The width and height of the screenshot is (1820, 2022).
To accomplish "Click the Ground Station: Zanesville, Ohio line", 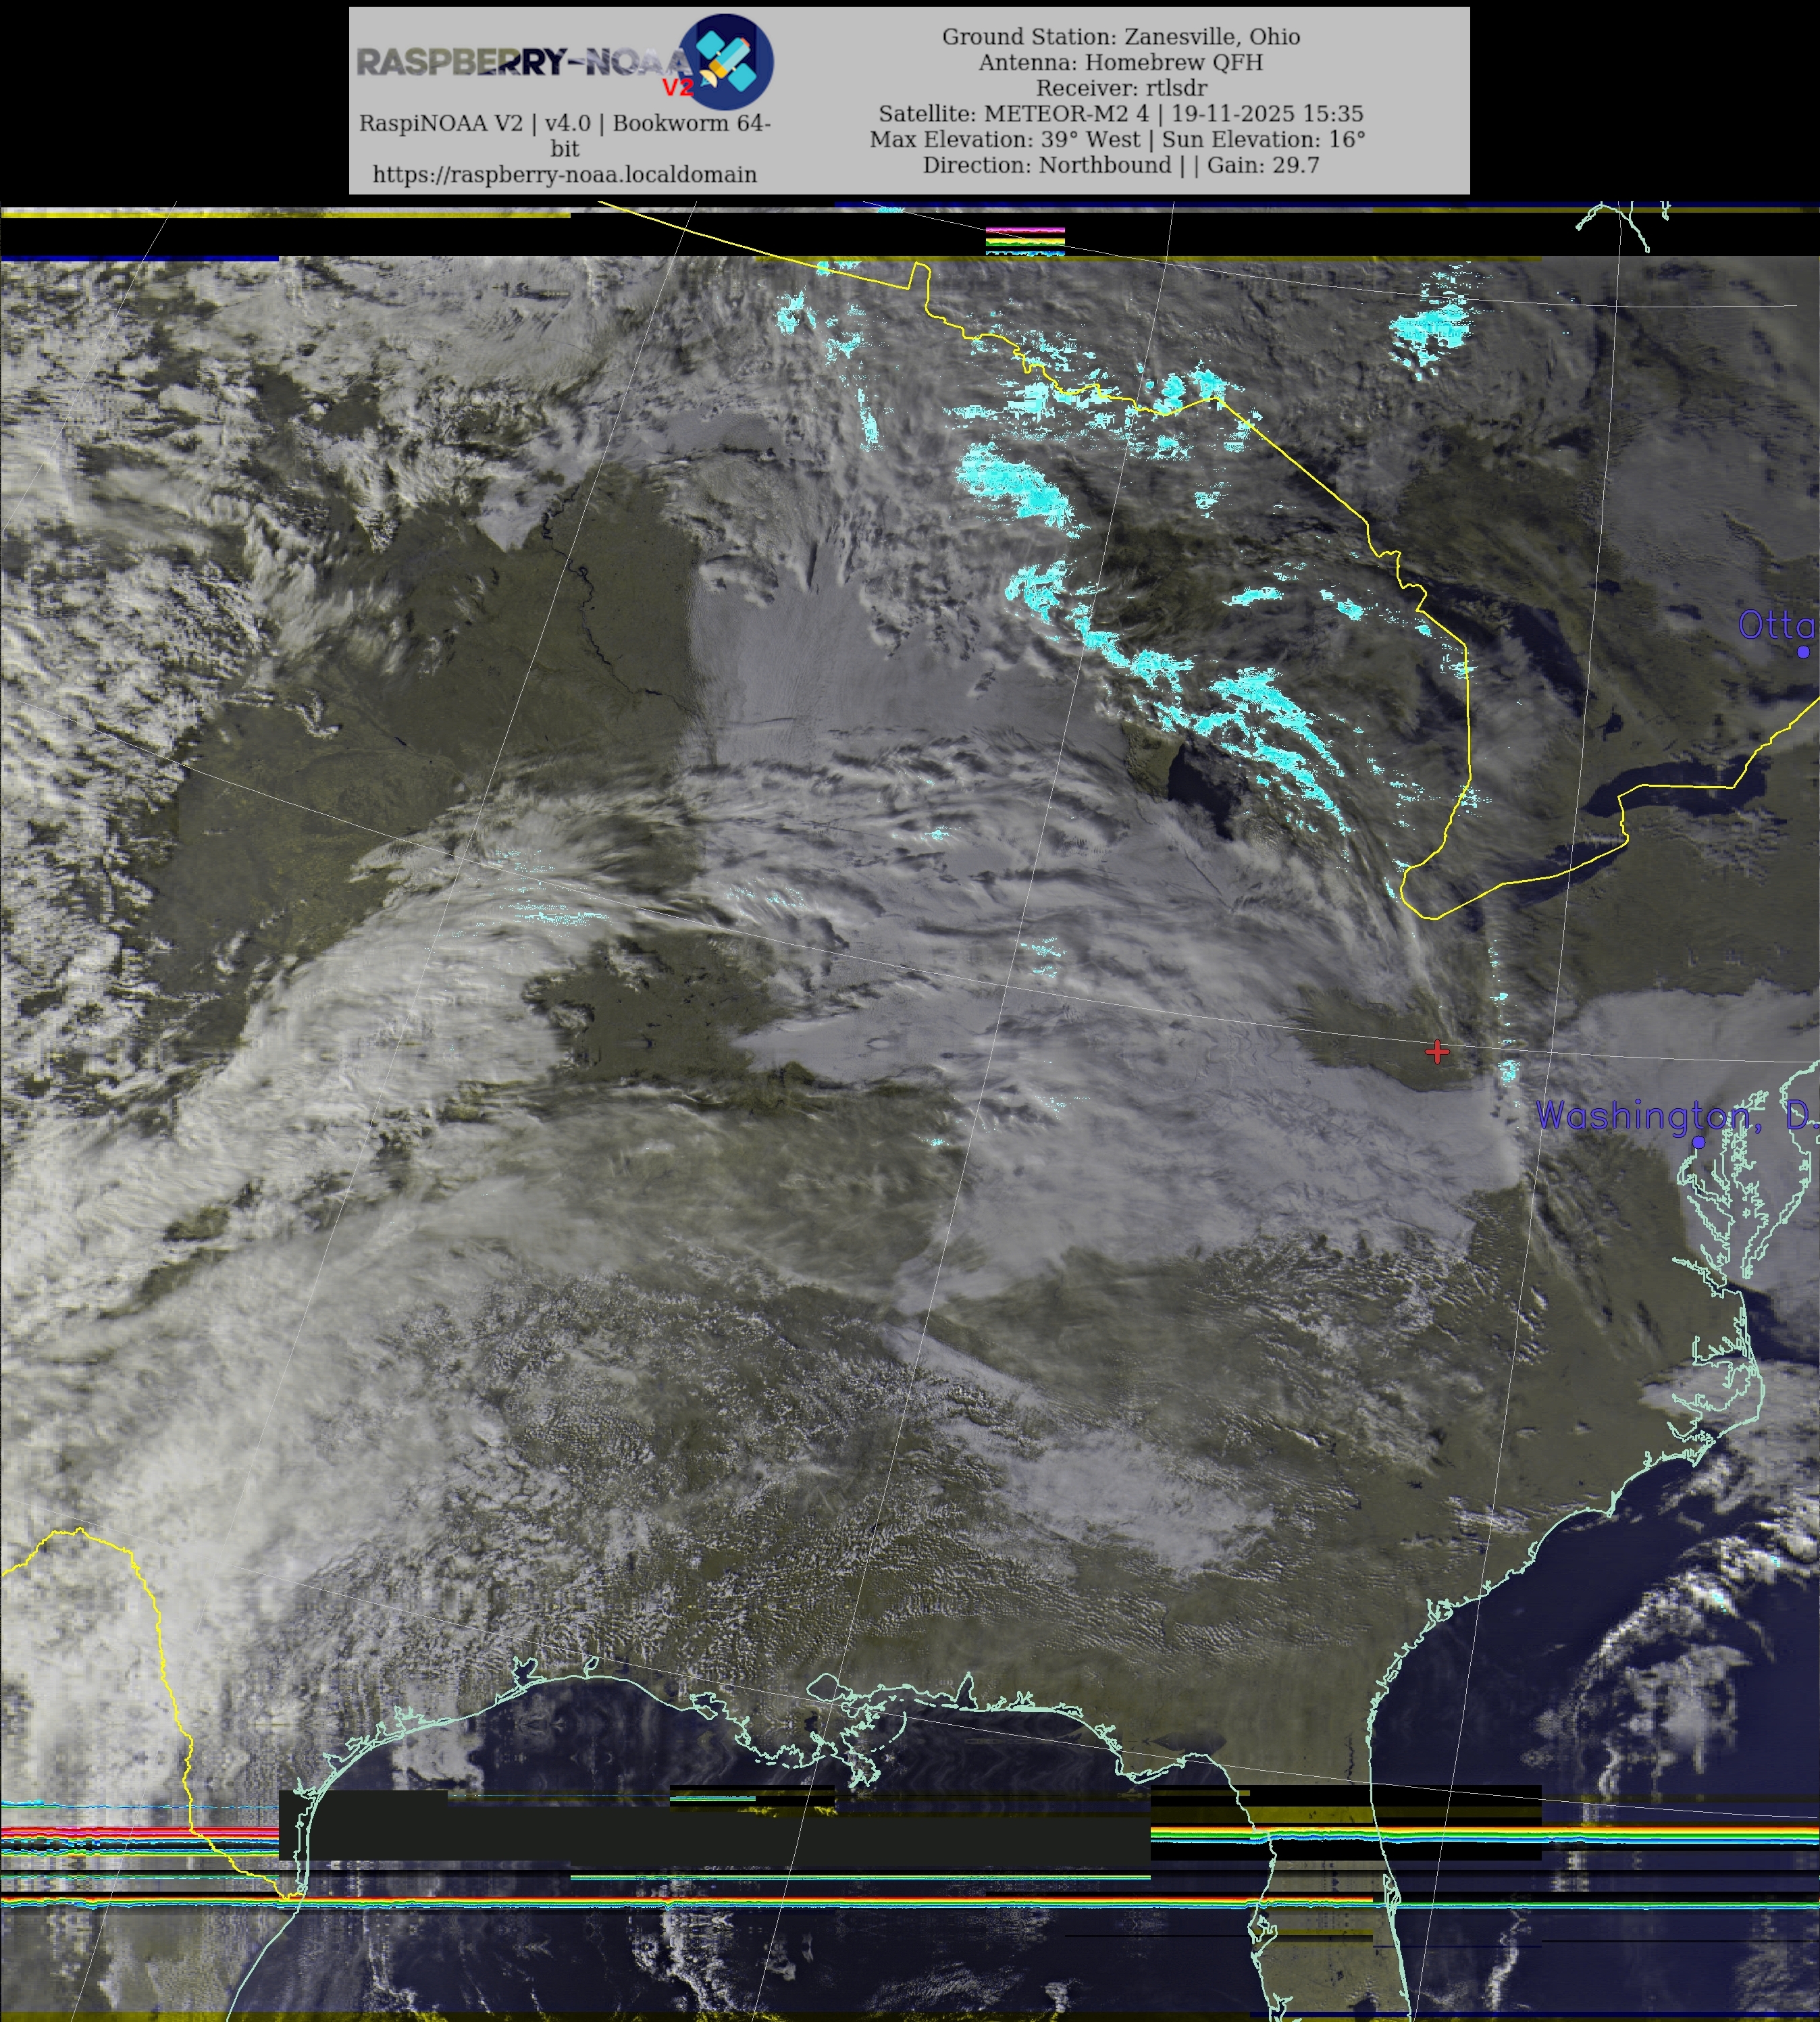I will (x=1121, y=37).
